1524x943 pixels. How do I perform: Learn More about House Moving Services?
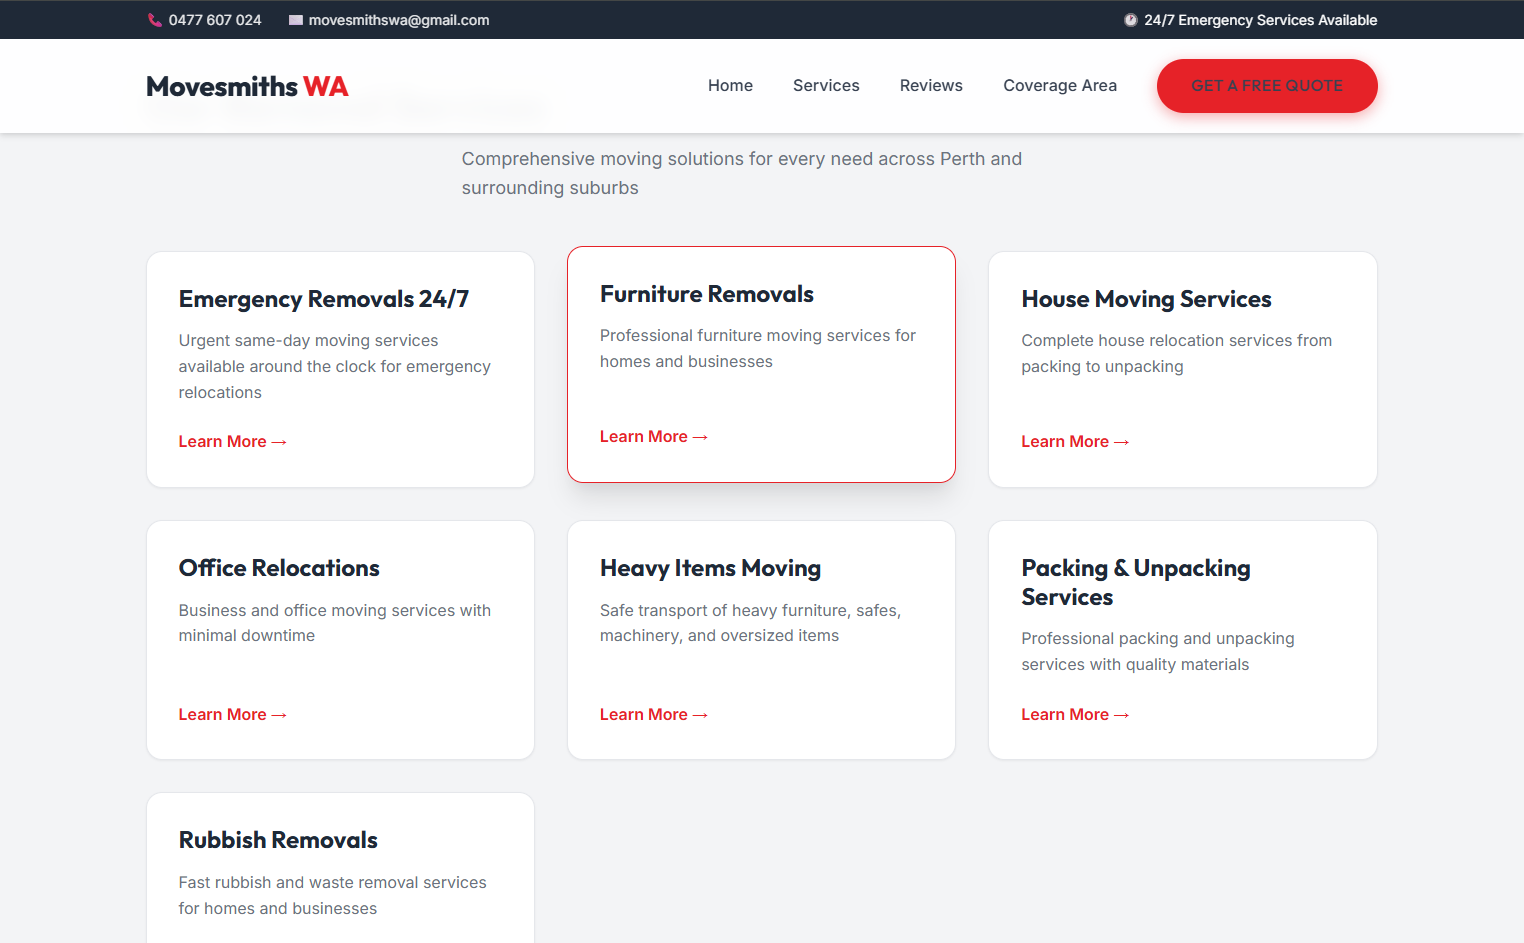click(1074, 442)
